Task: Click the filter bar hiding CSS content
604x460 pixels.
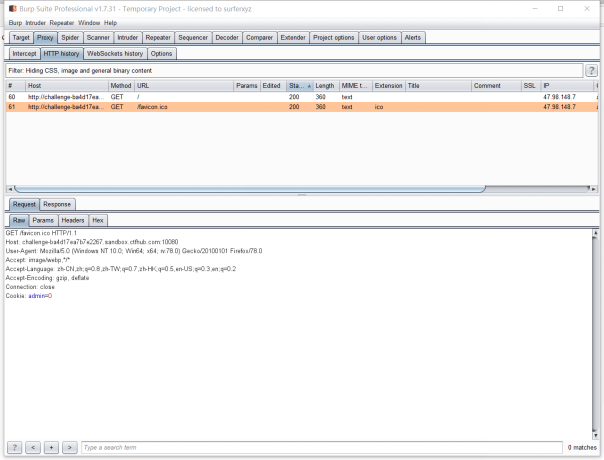Action: [x=294, y=71]
